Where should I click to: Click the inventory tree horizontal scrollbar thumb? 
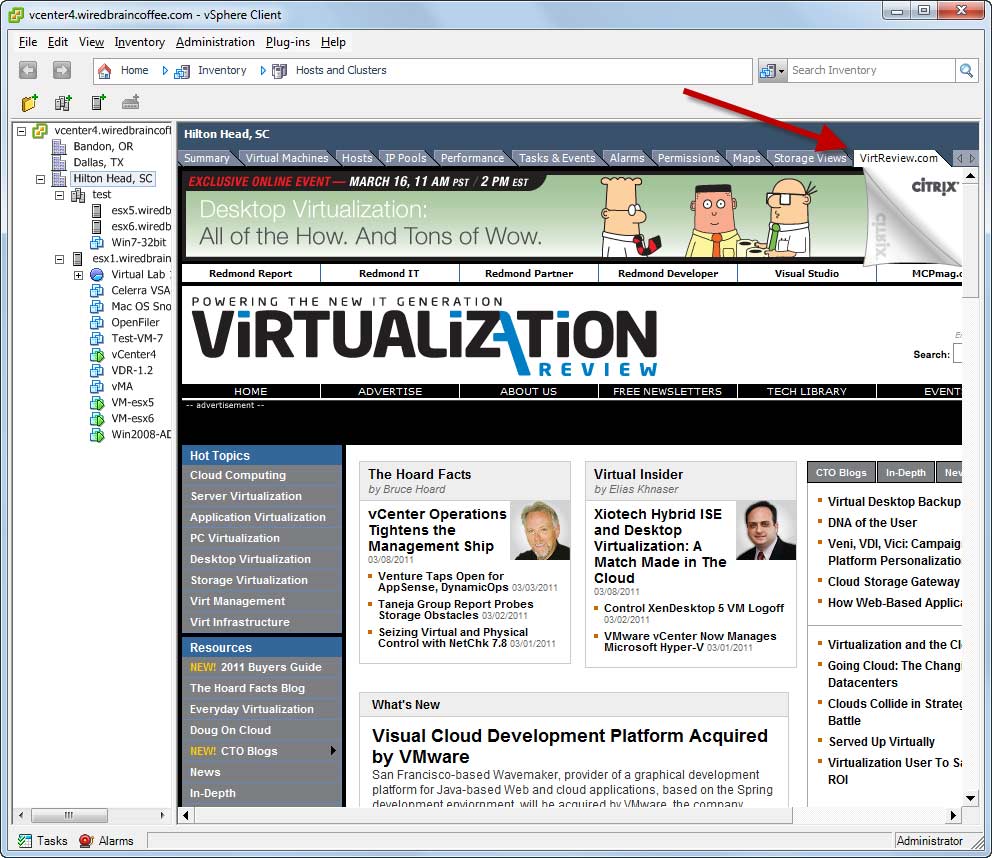(69, 815)
